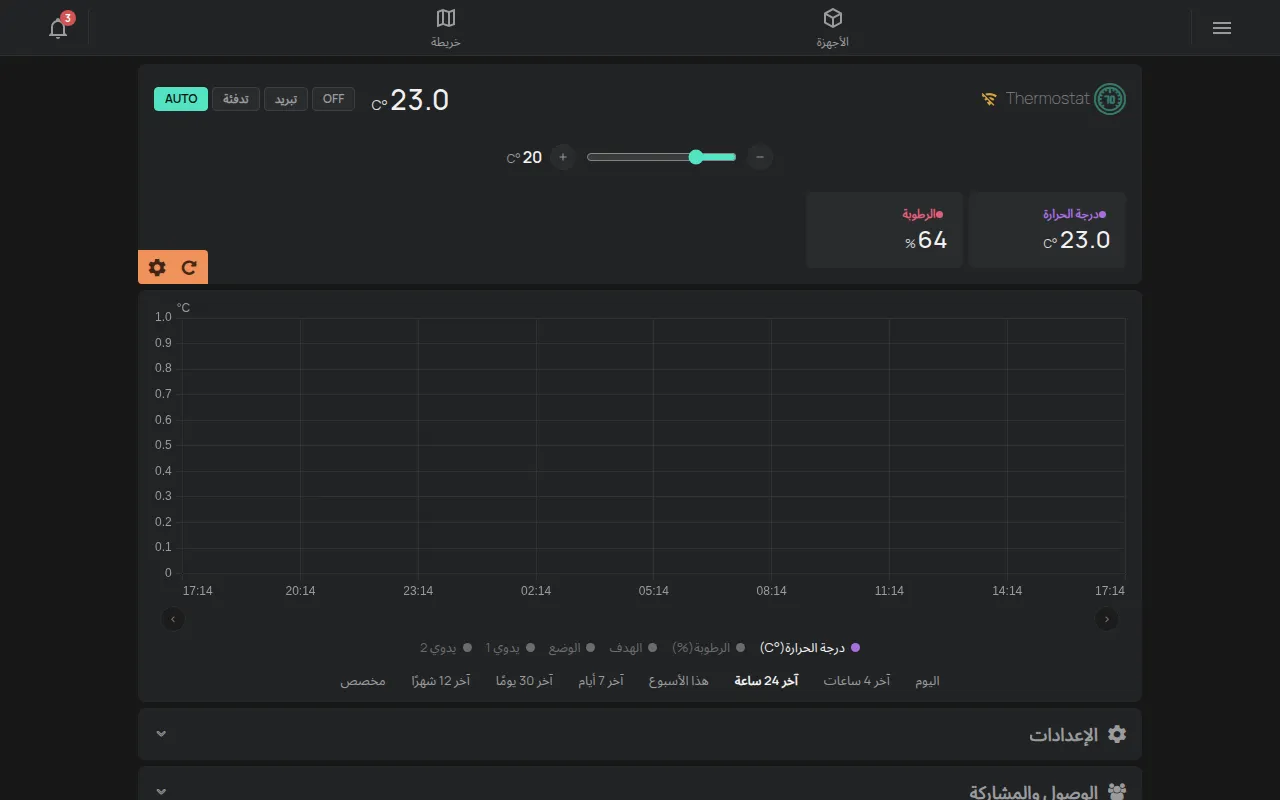Click the target temperature slider handle
Screen dimensions: 1280x800
pos(696,157)
